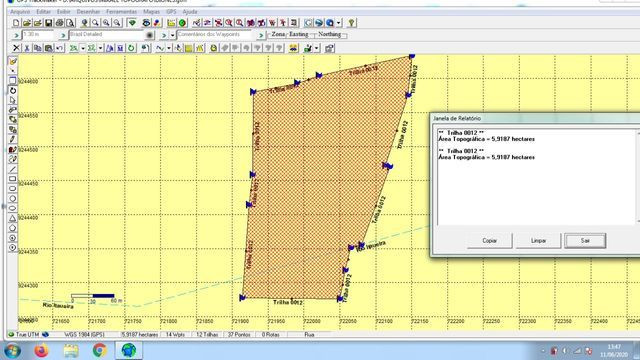
Task: Open the Mapas menu
Action: [151, 12]
